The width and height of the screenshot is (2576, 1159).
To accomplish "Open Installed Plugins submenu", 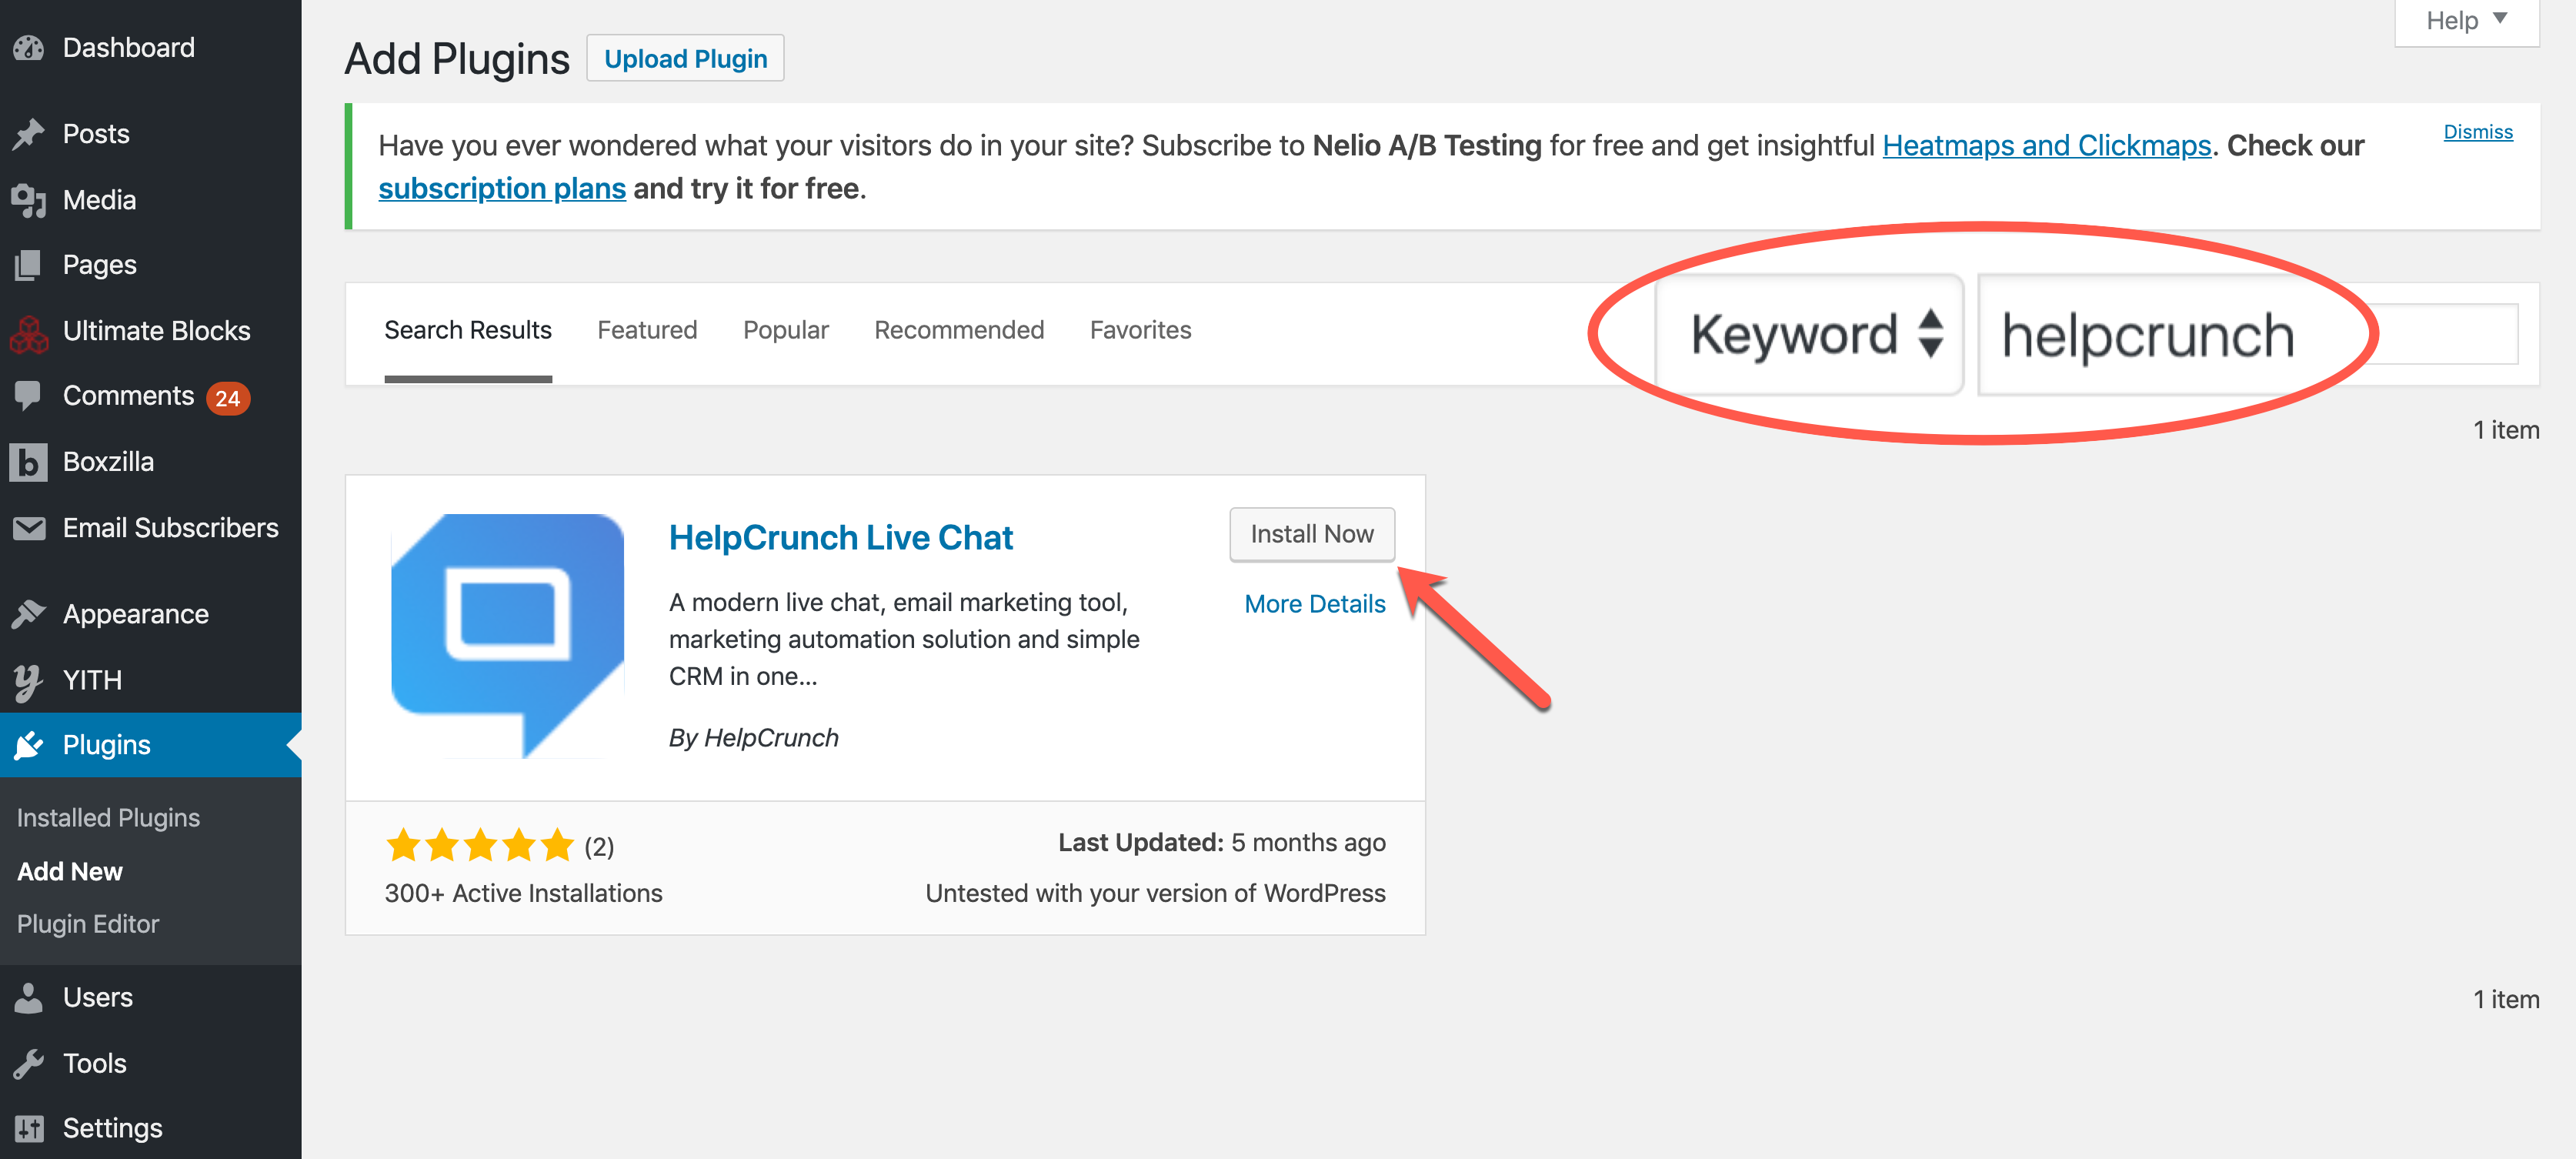I will tap(108, 818).
